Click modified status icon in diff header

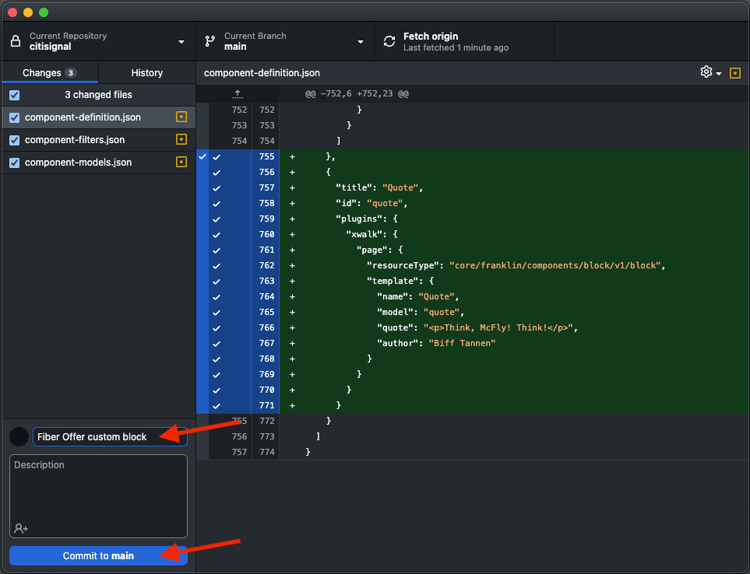(x=735, y=73)
